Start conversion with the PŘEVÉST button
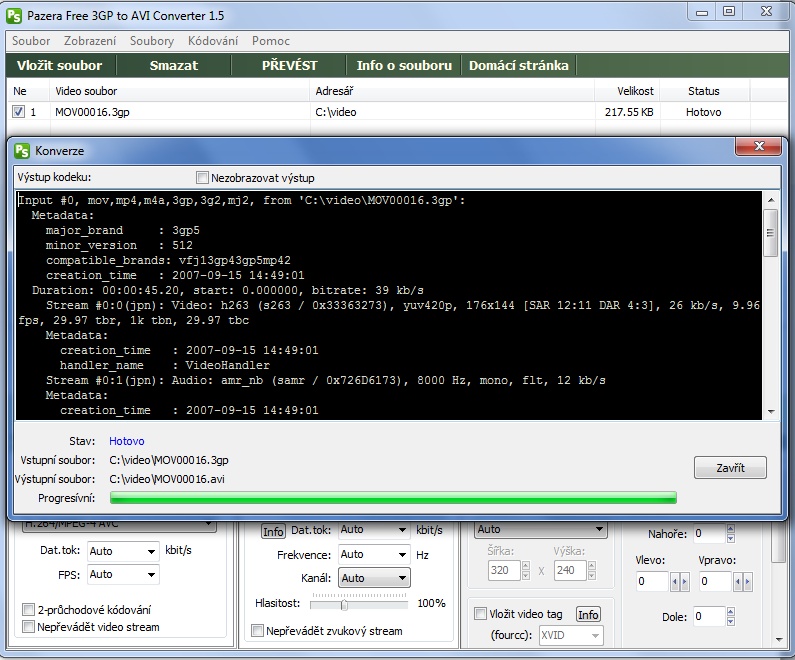The image size is (795, 660). tap(289, 65)
